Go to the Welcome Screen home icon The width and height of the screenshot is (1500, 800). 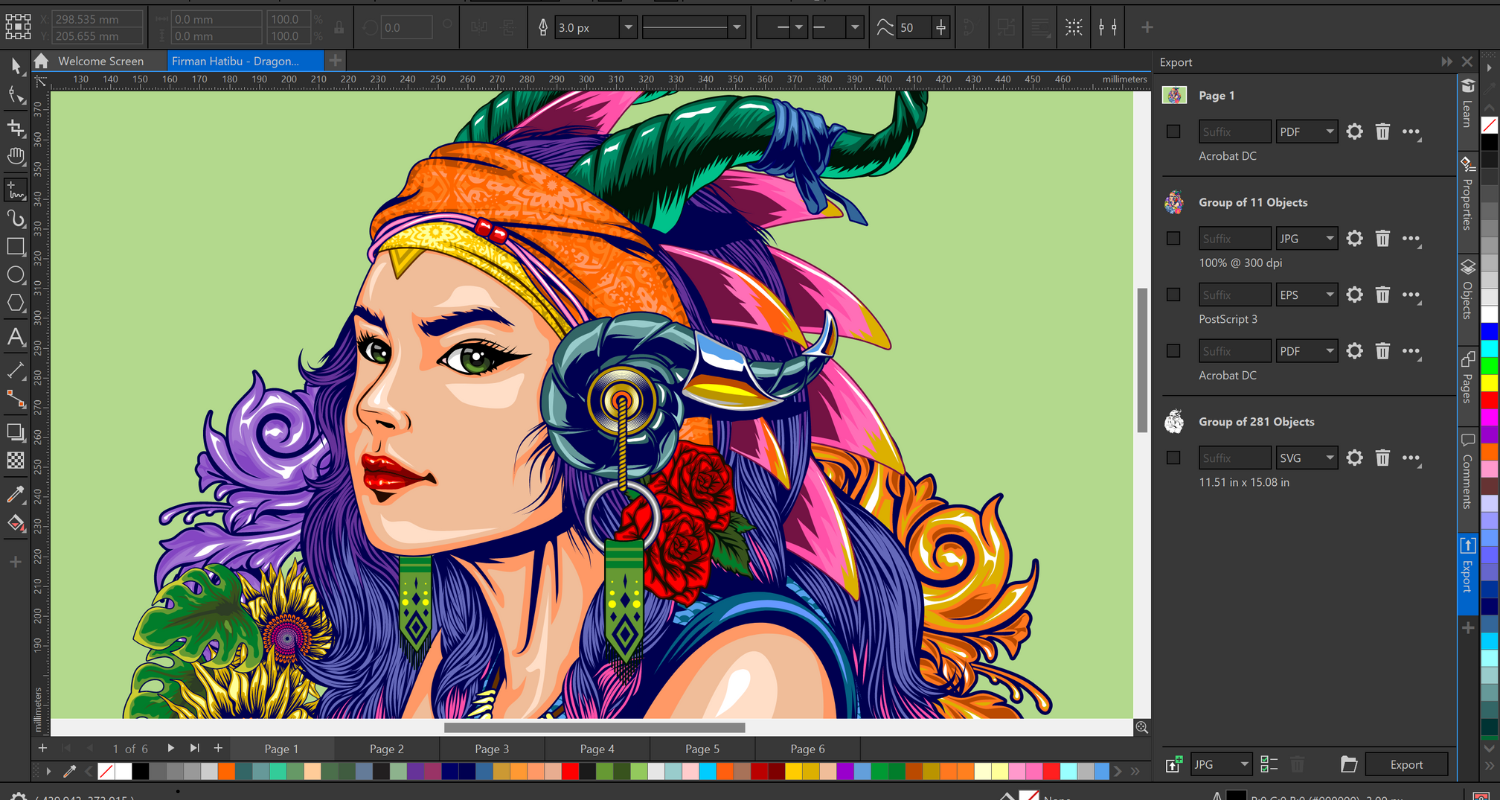pyautogui.click(x=41, y=61)
